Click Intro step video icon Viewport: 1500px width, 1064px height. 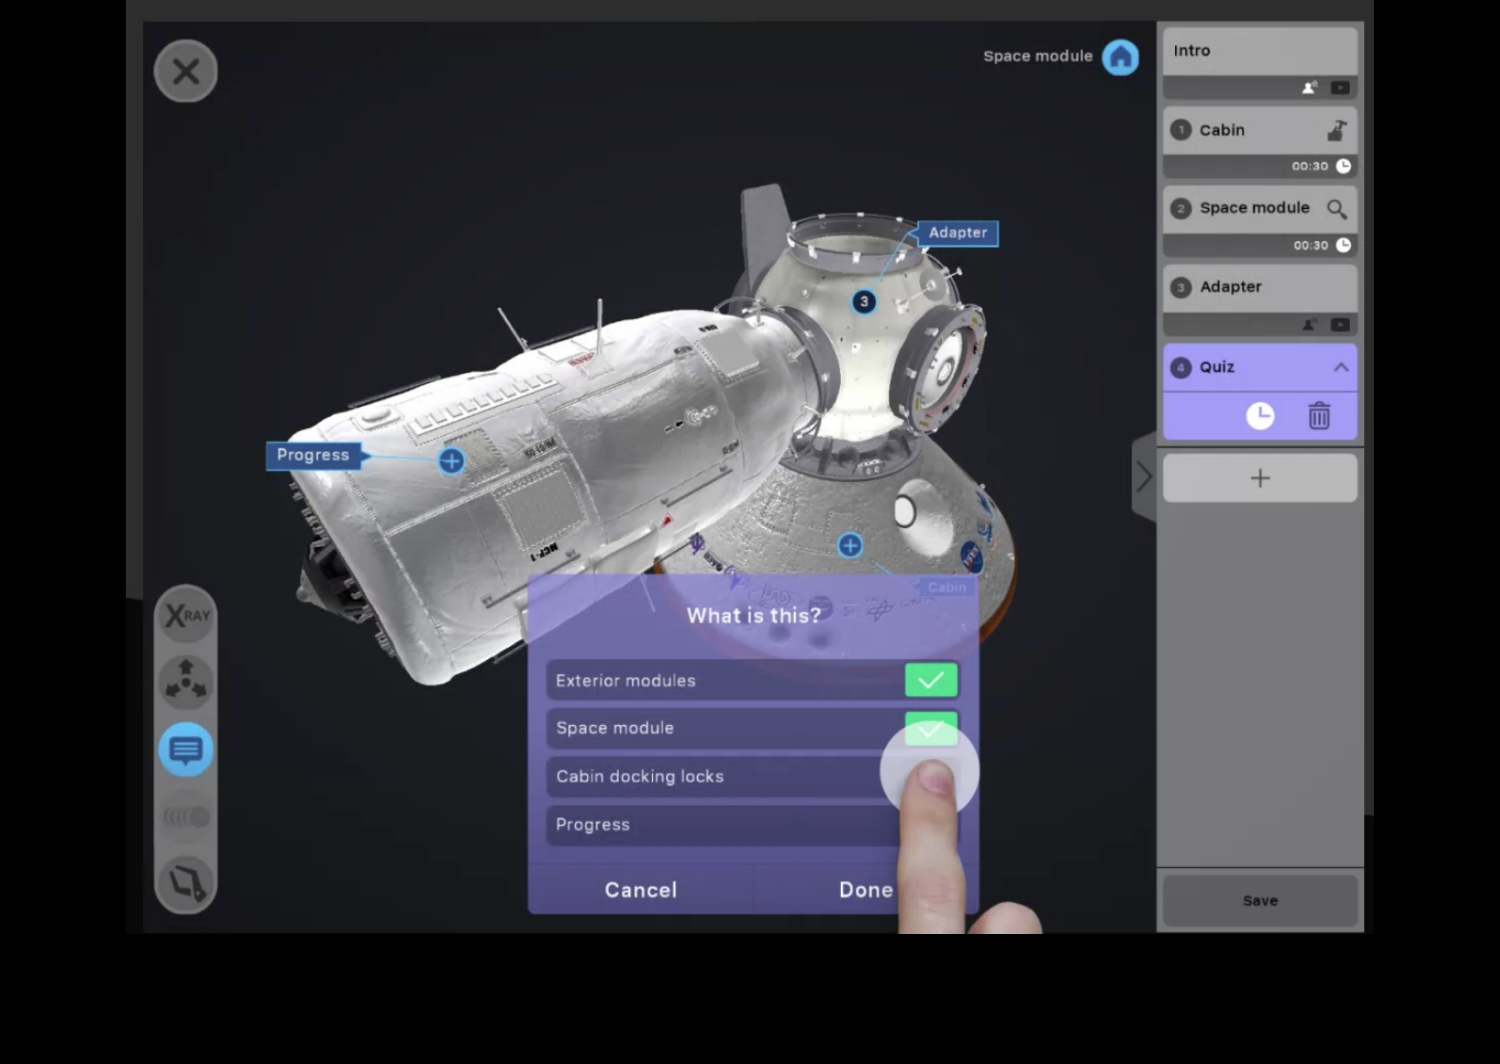click(1340, 88)
